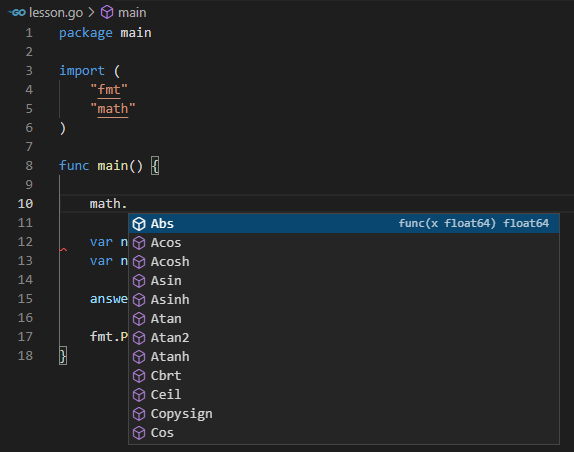The width and height of the screenshot is (574, 452).
Task: Click func keyword on line 8
Action: click(74, 166)
